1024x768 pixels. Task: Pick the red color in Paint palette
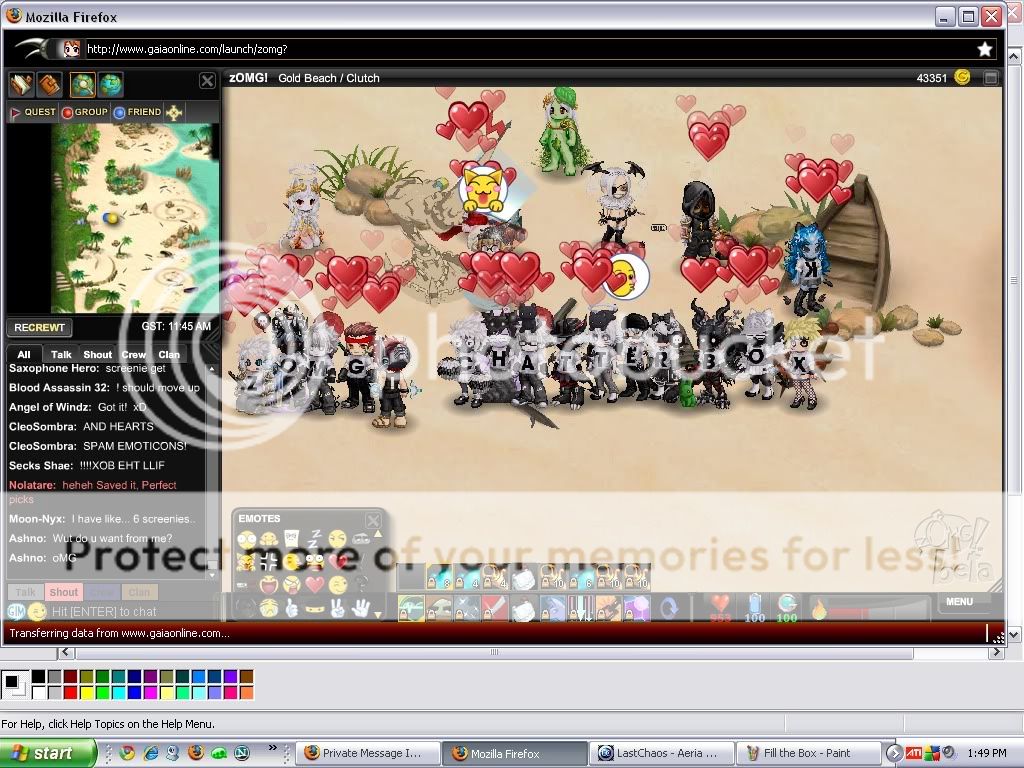[x=71, y=692]
